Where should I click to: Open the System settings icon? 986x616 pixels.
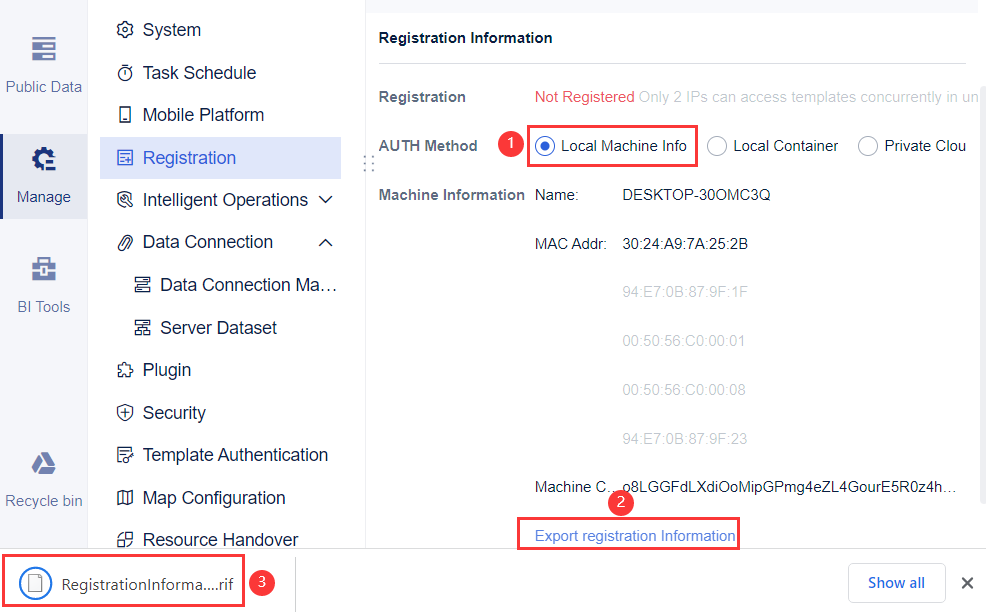[x=125, y=30]
